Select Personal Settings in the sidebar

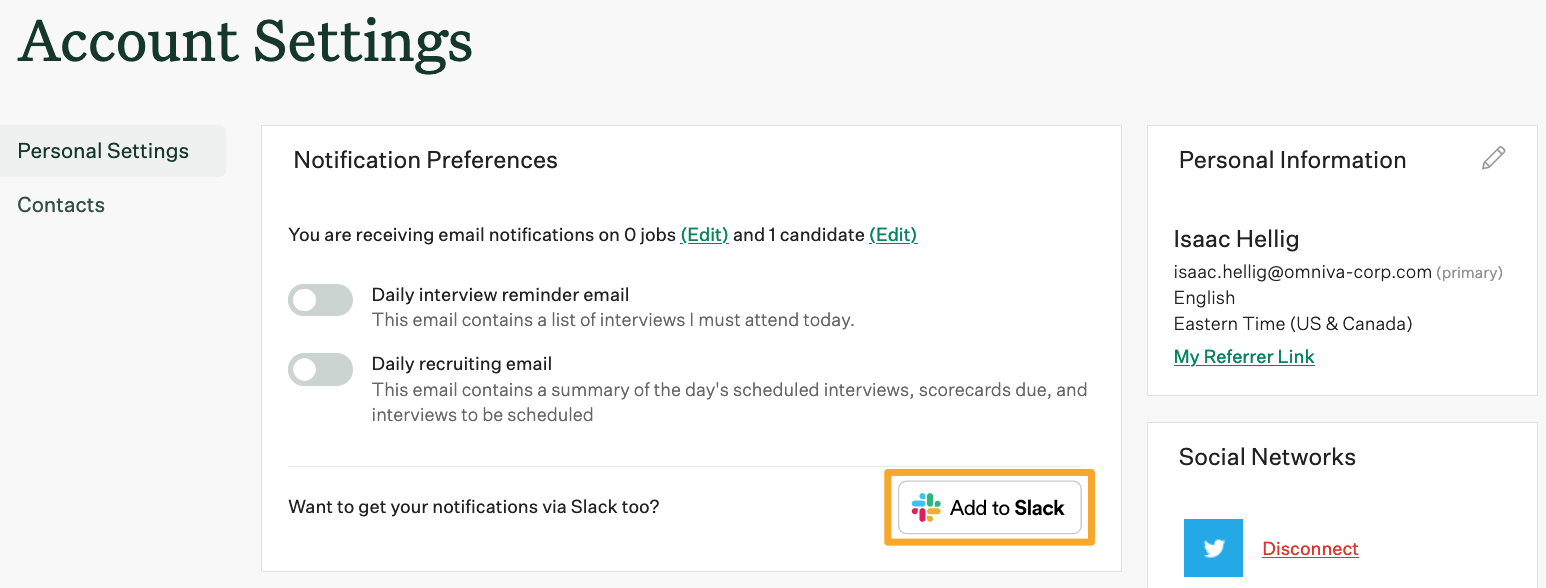pos(102,150)
